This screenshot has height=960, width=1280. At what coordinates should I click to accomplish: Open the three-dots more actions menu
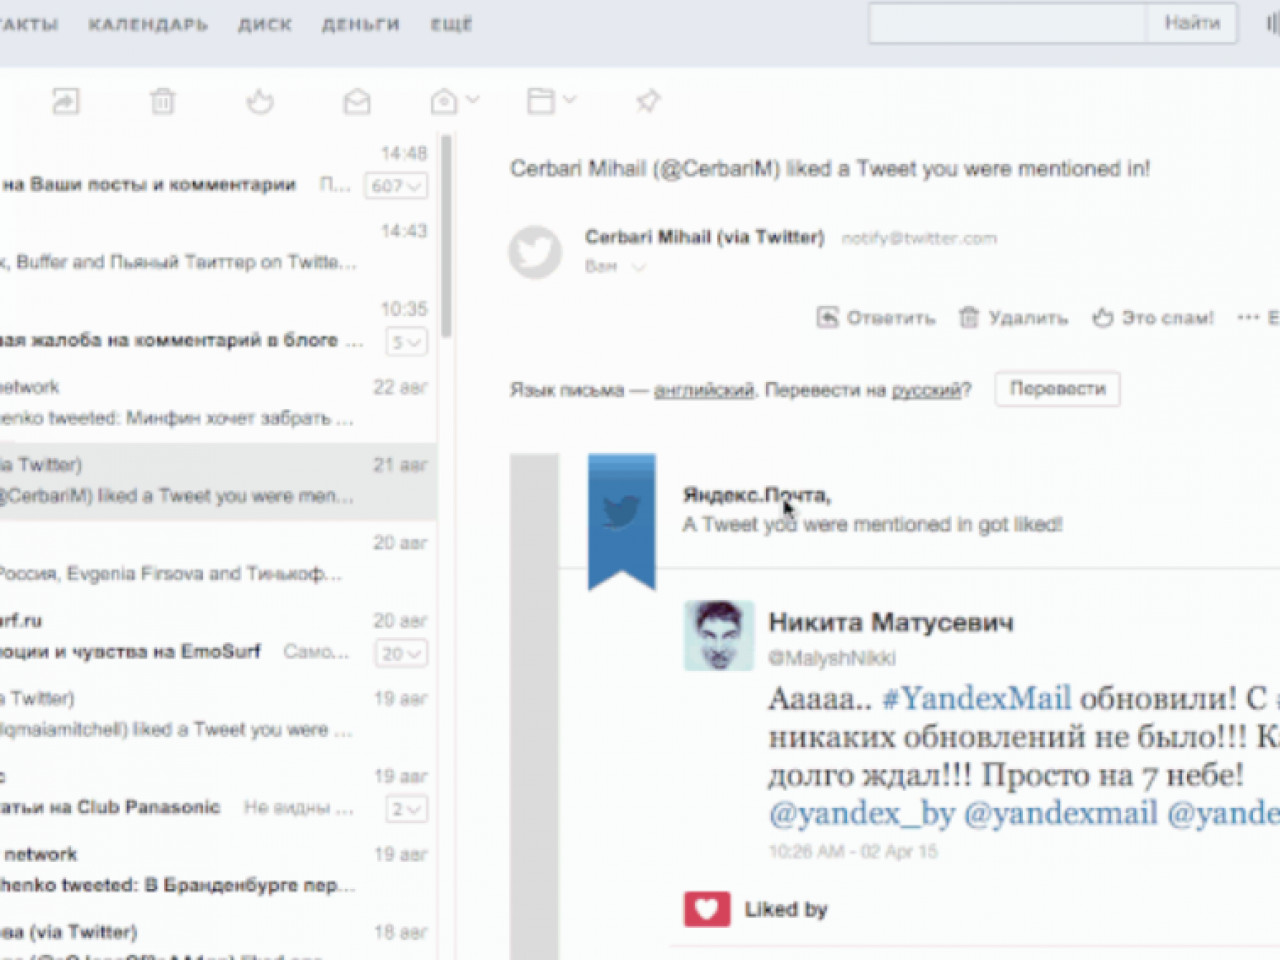(1248, 318)
